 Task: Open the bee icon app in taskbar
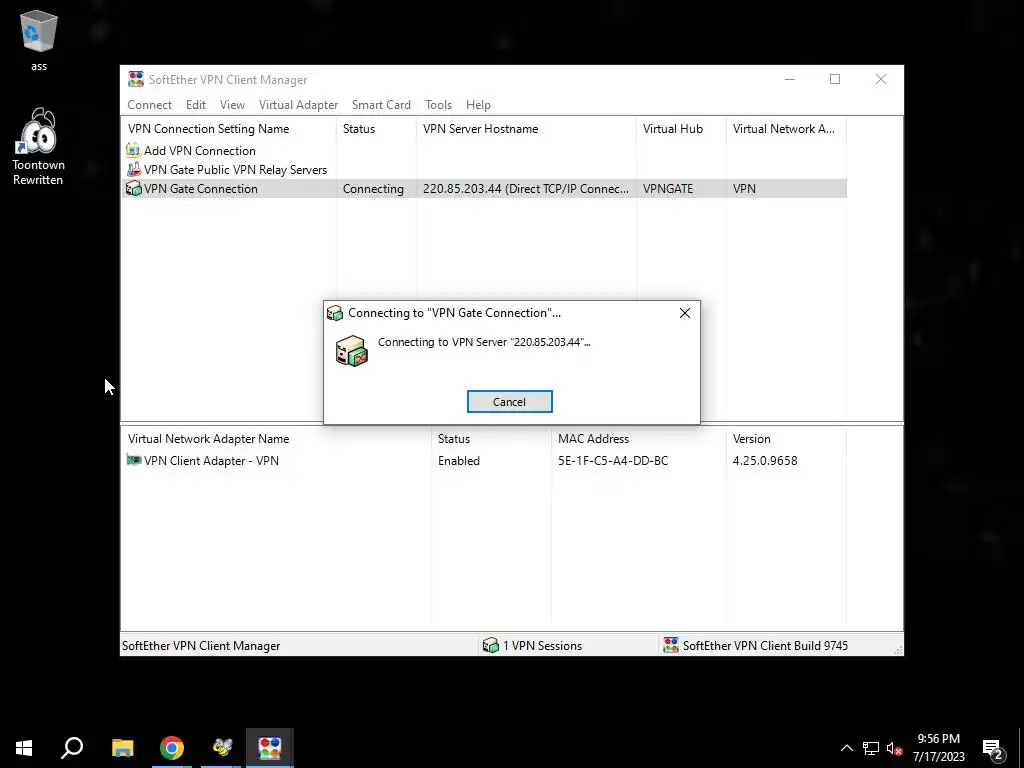click(x=222, y=748)
